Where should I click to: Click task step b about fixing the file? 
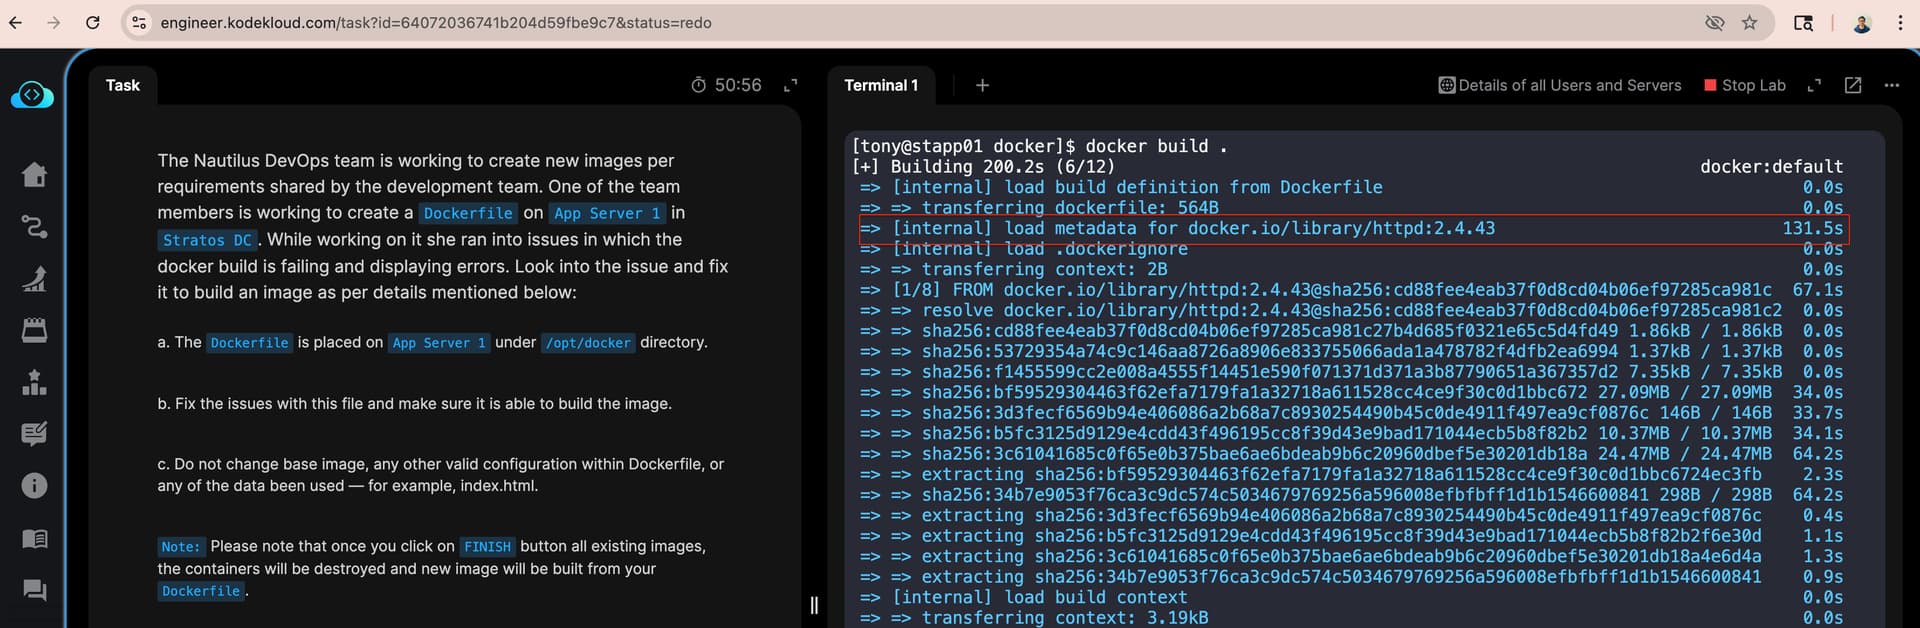click(x=414, y=404)
